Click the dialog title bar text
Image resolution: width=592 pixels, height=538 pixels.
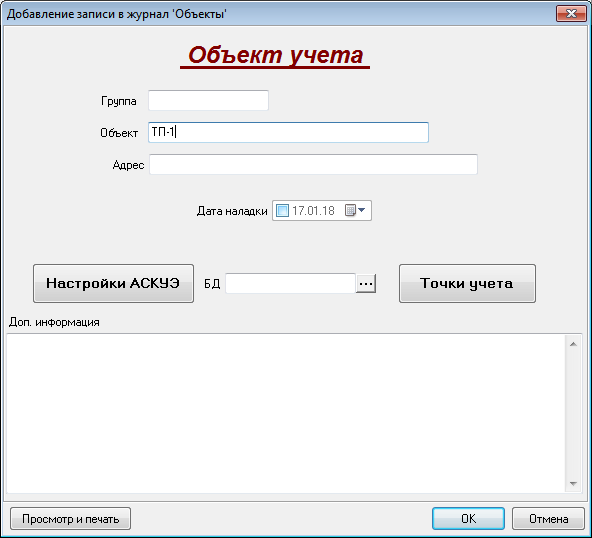click(x=117, y=14)
